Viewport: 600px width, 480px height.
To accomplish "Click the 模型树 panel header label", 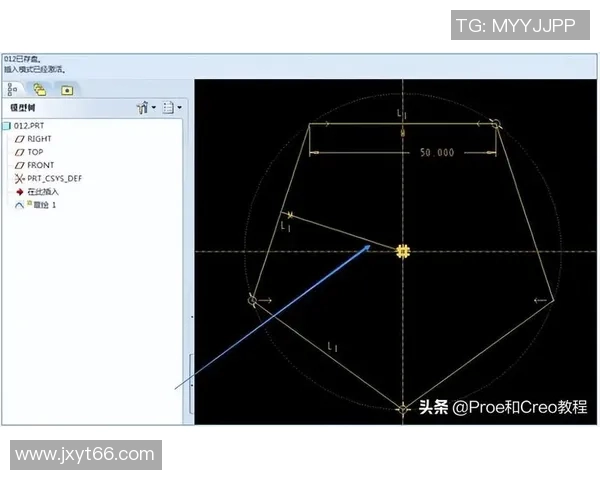I will click(23, 108).
